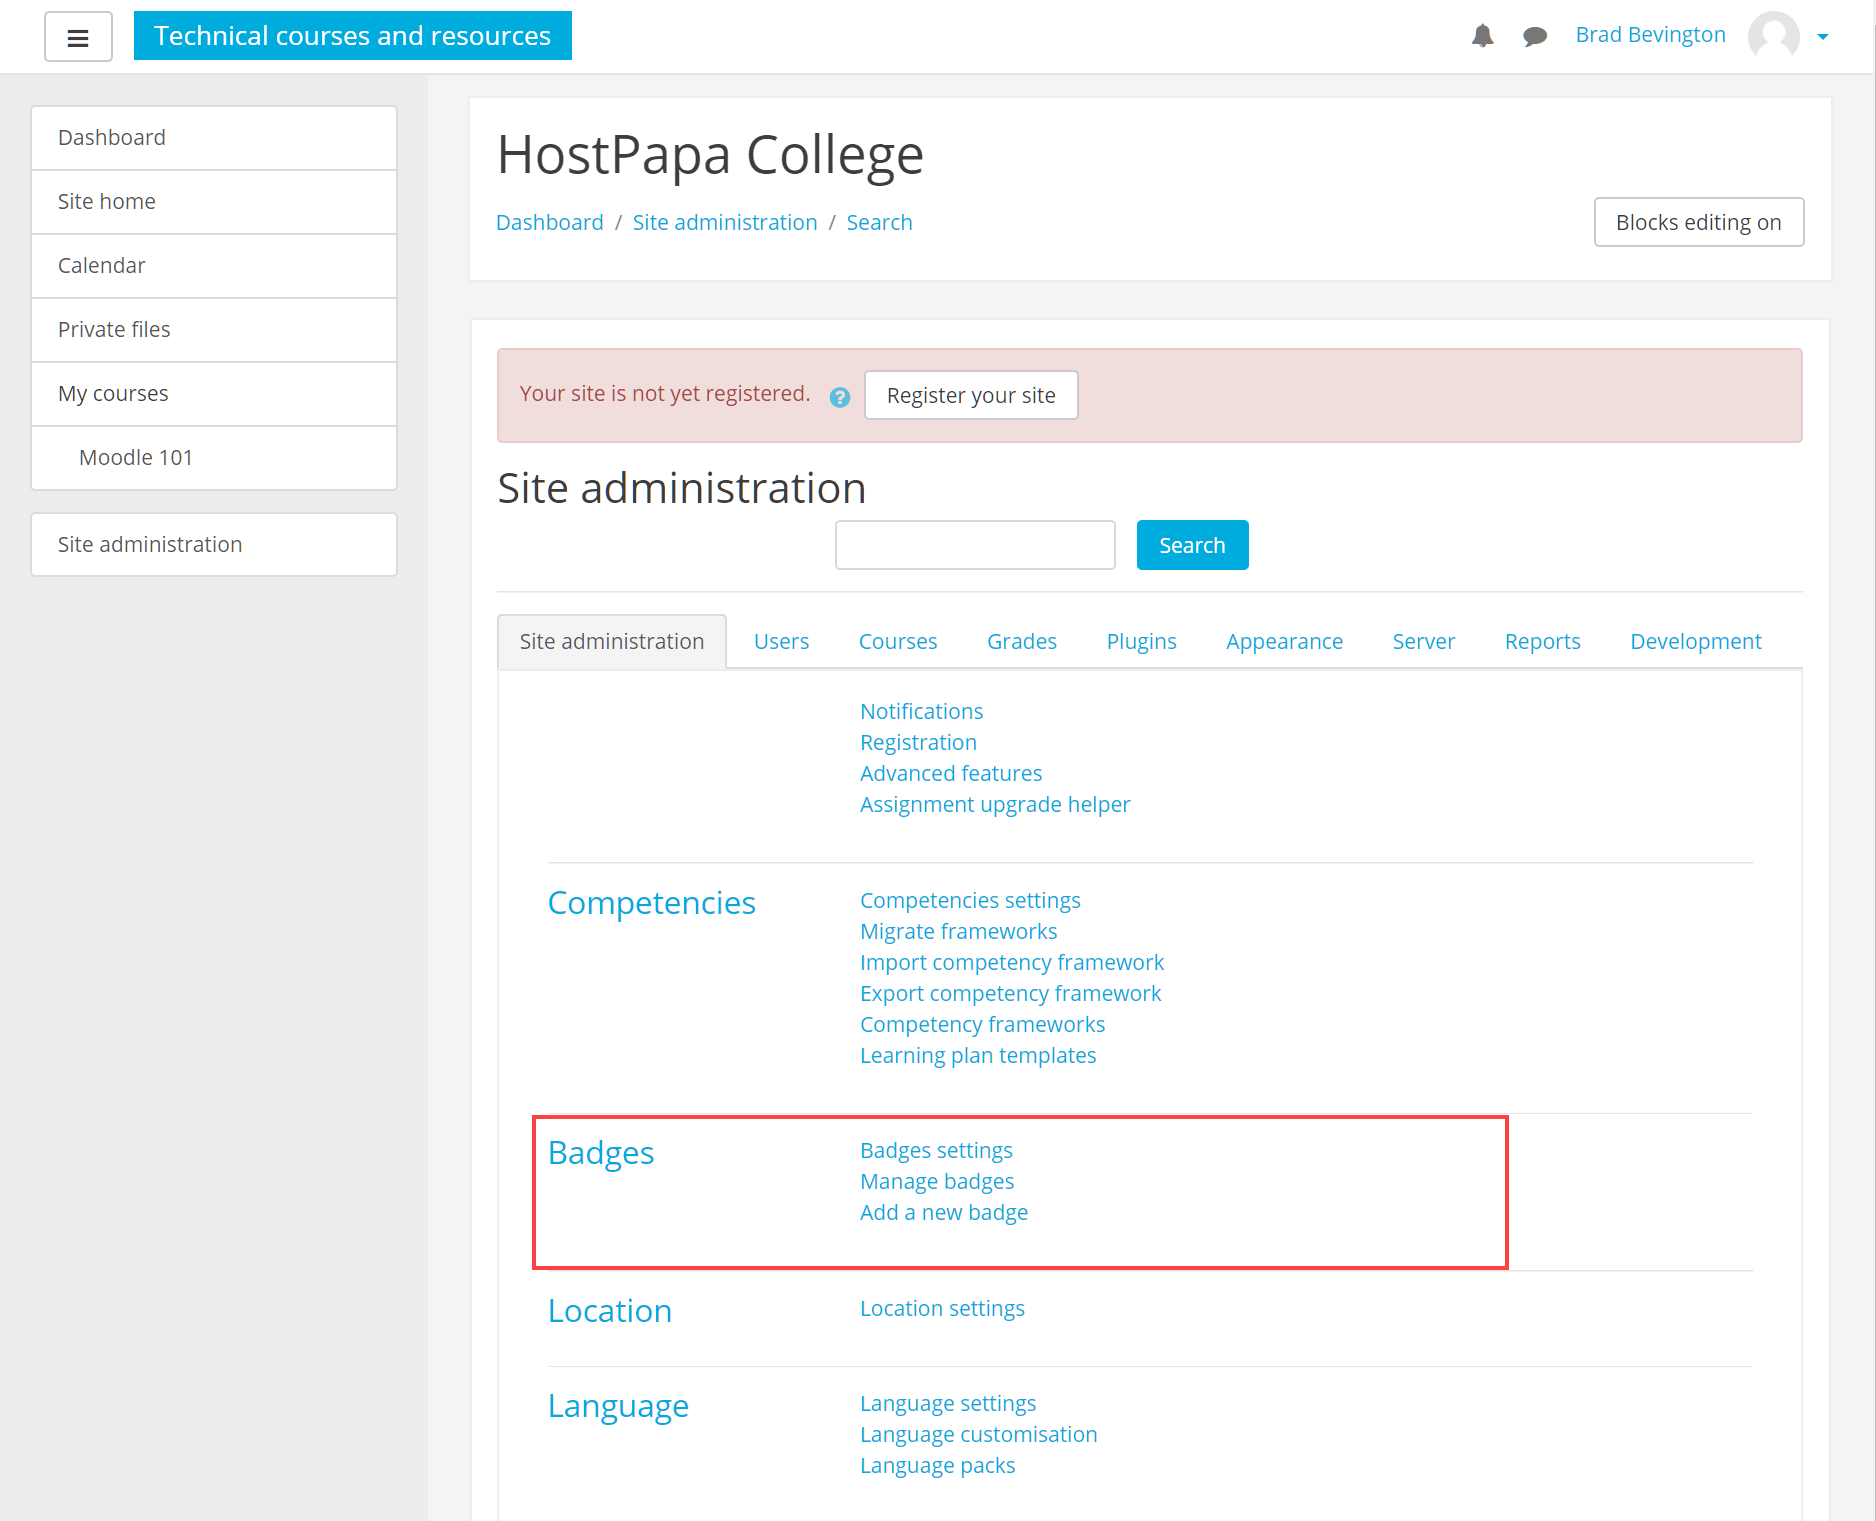Click Add a new badge
1876x1521 pixels.
943,1213
